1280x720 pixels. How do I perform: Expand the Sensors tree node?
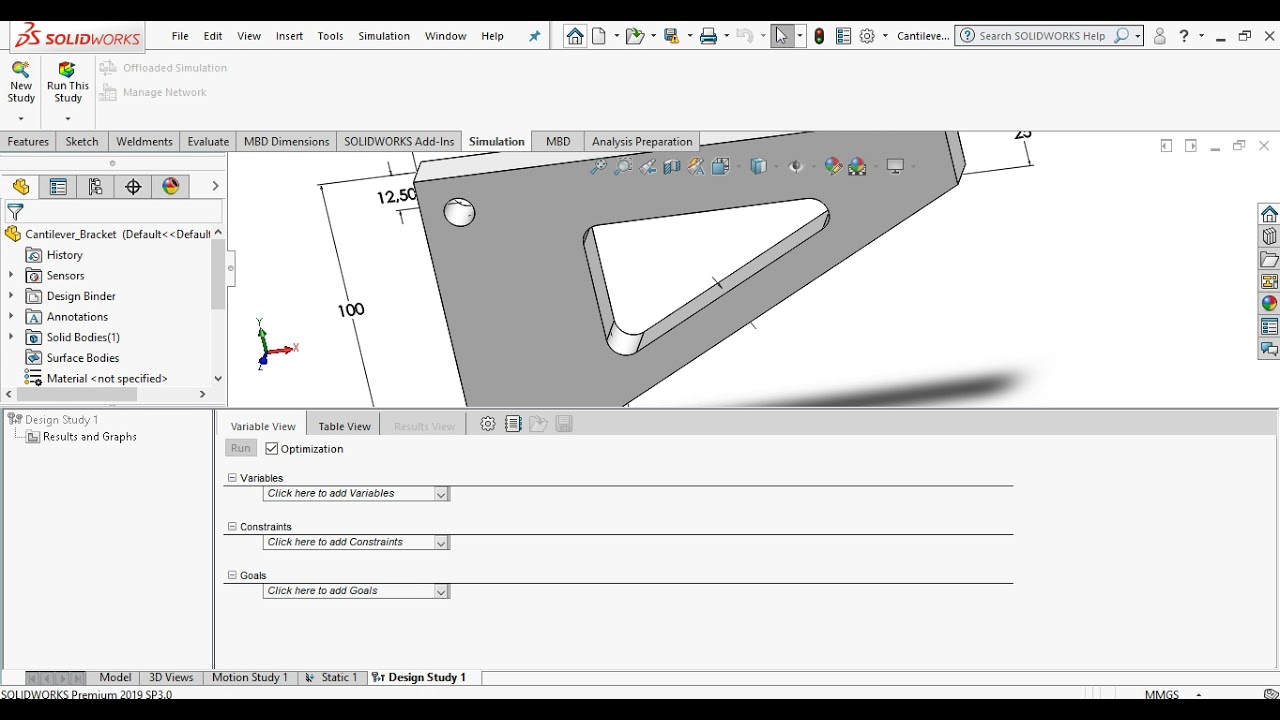(x=11, y=275)
